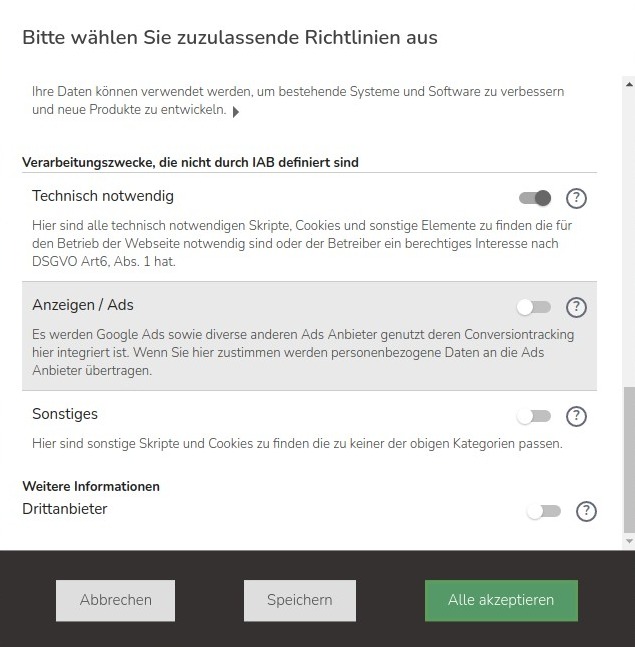Open the Drittanbieter question mark icon
The width and height of the screenshot is (635, 647).
pos(586,511)
